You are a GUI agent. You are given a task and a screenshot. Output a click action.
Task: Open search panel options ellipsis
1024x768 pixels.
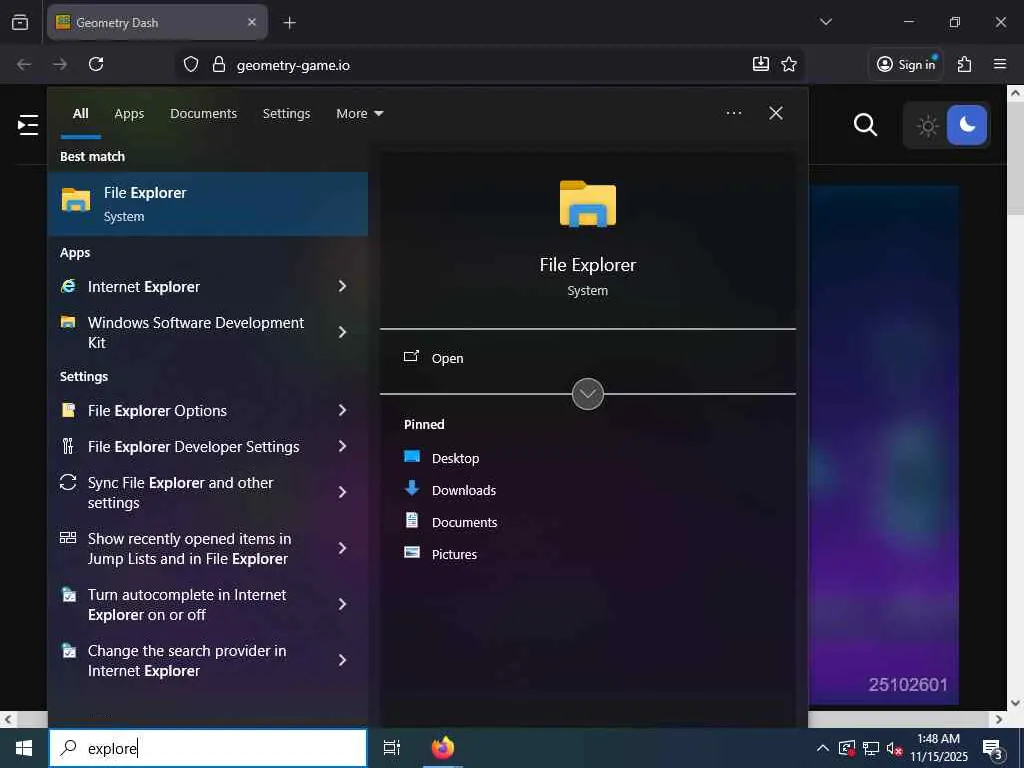click(733, 113)
